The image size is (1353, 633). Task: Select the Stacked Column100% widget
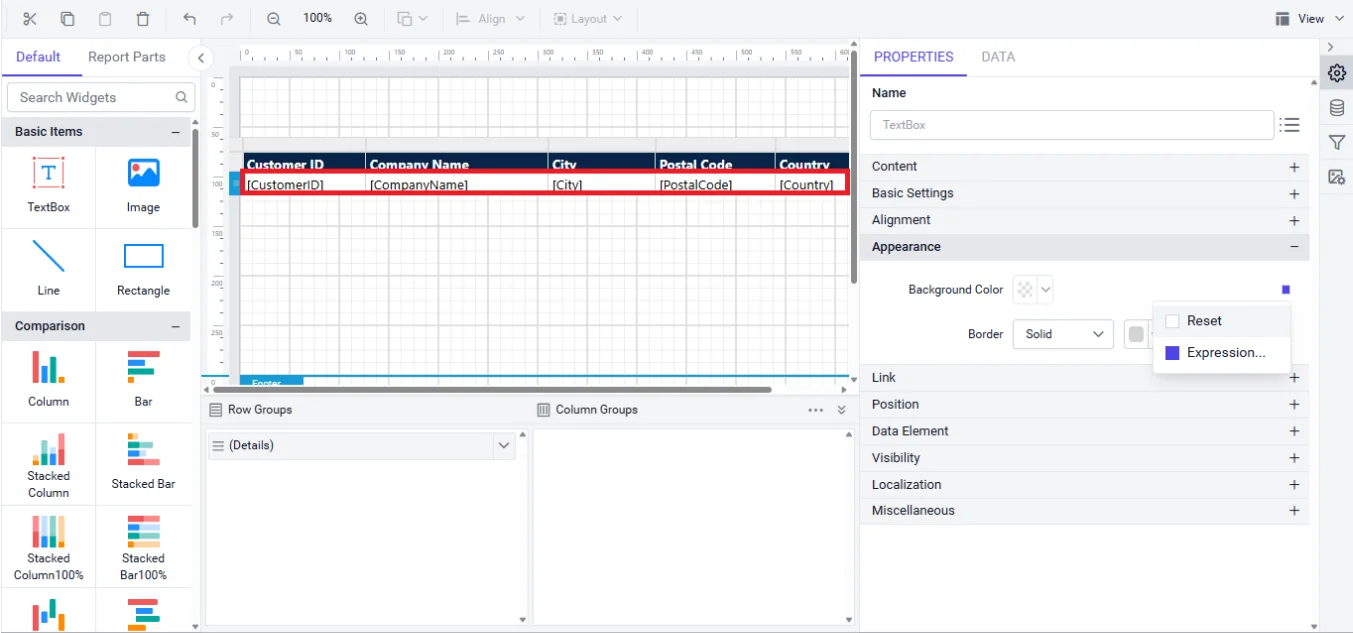pos(49,547)
